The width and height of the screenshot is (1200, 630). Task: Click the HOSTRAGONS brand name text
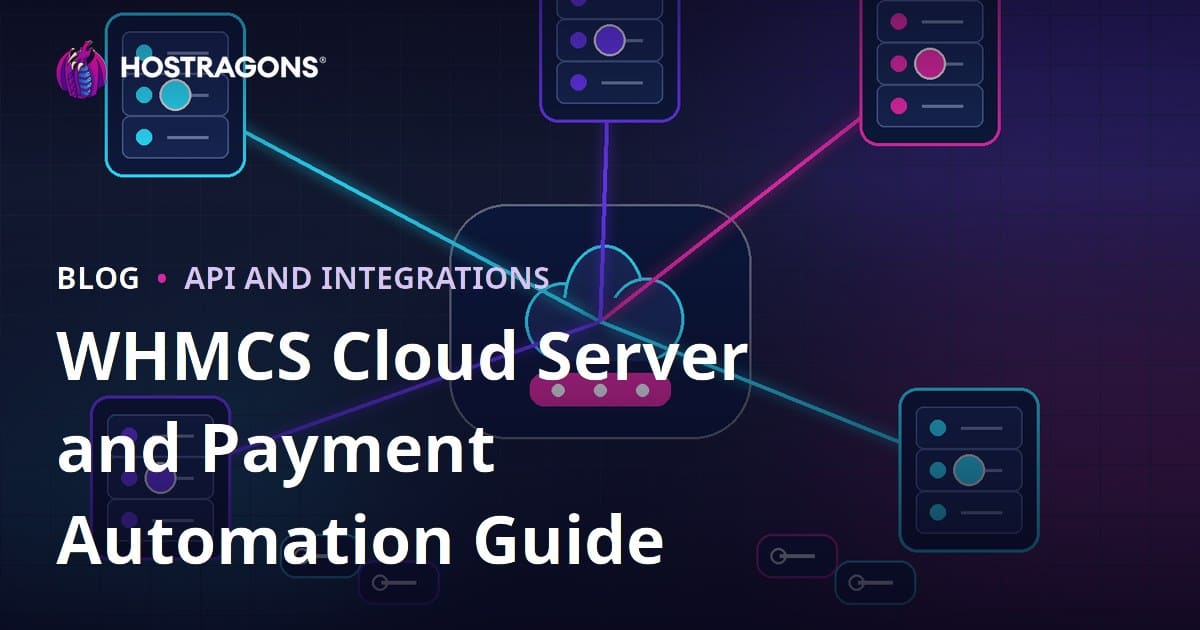tap(222, 68)
